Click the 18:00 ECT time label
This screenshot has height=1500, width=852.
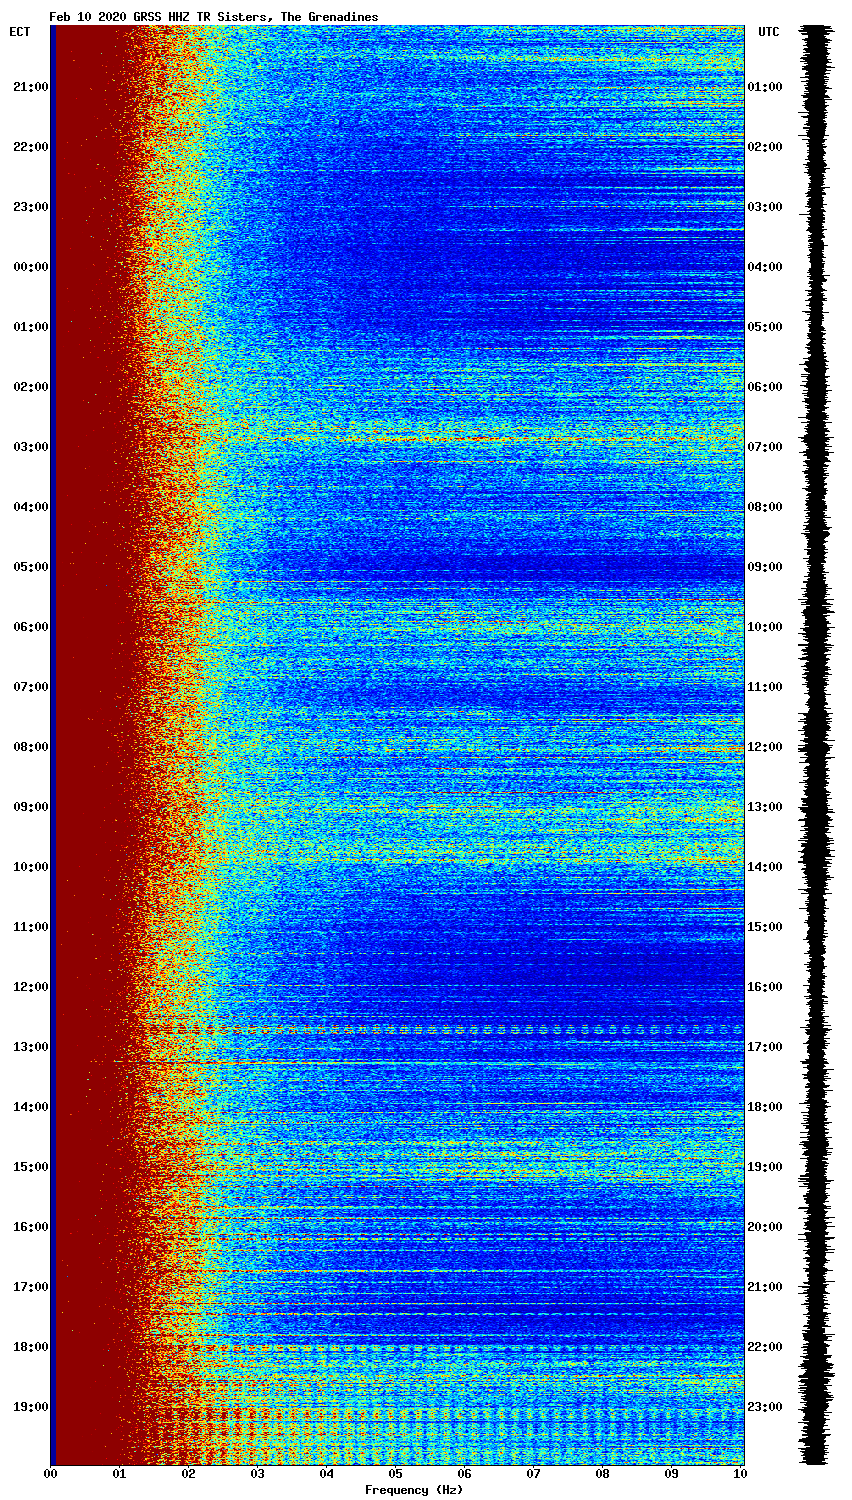[29, 1347]
